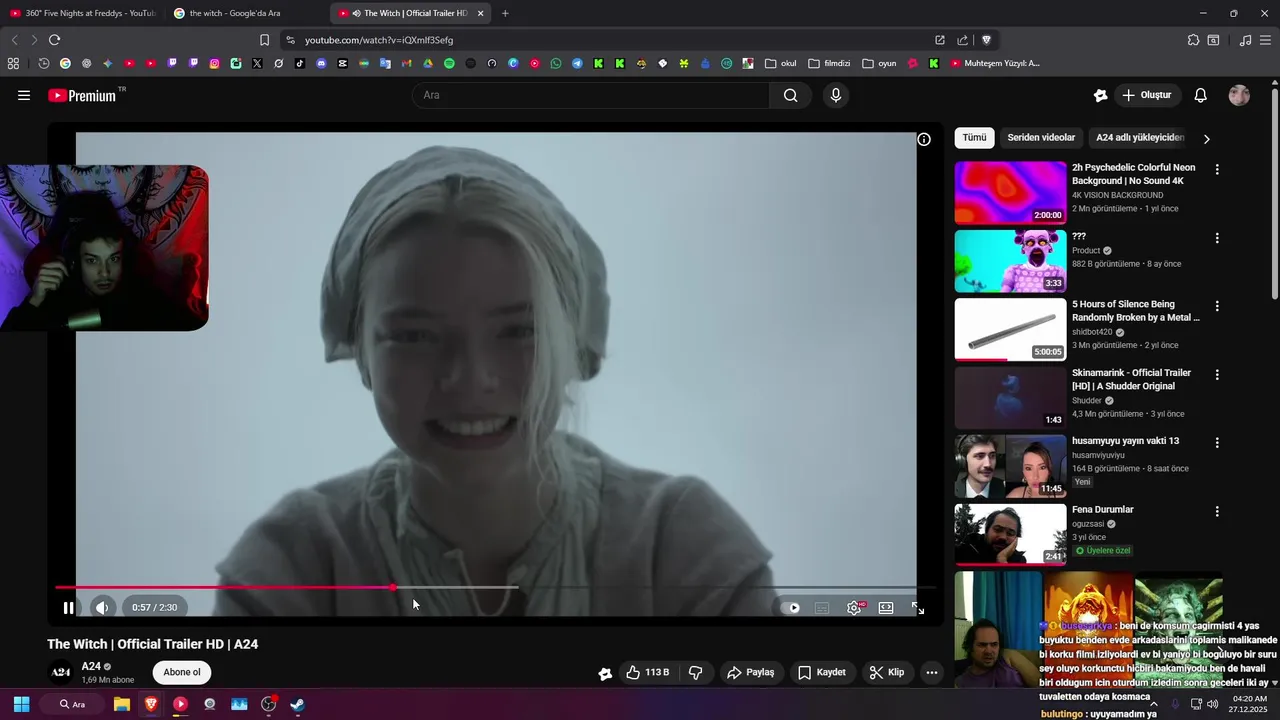Reload the page
Screen dimensions: 1280x720
click(x=54, y=40)
